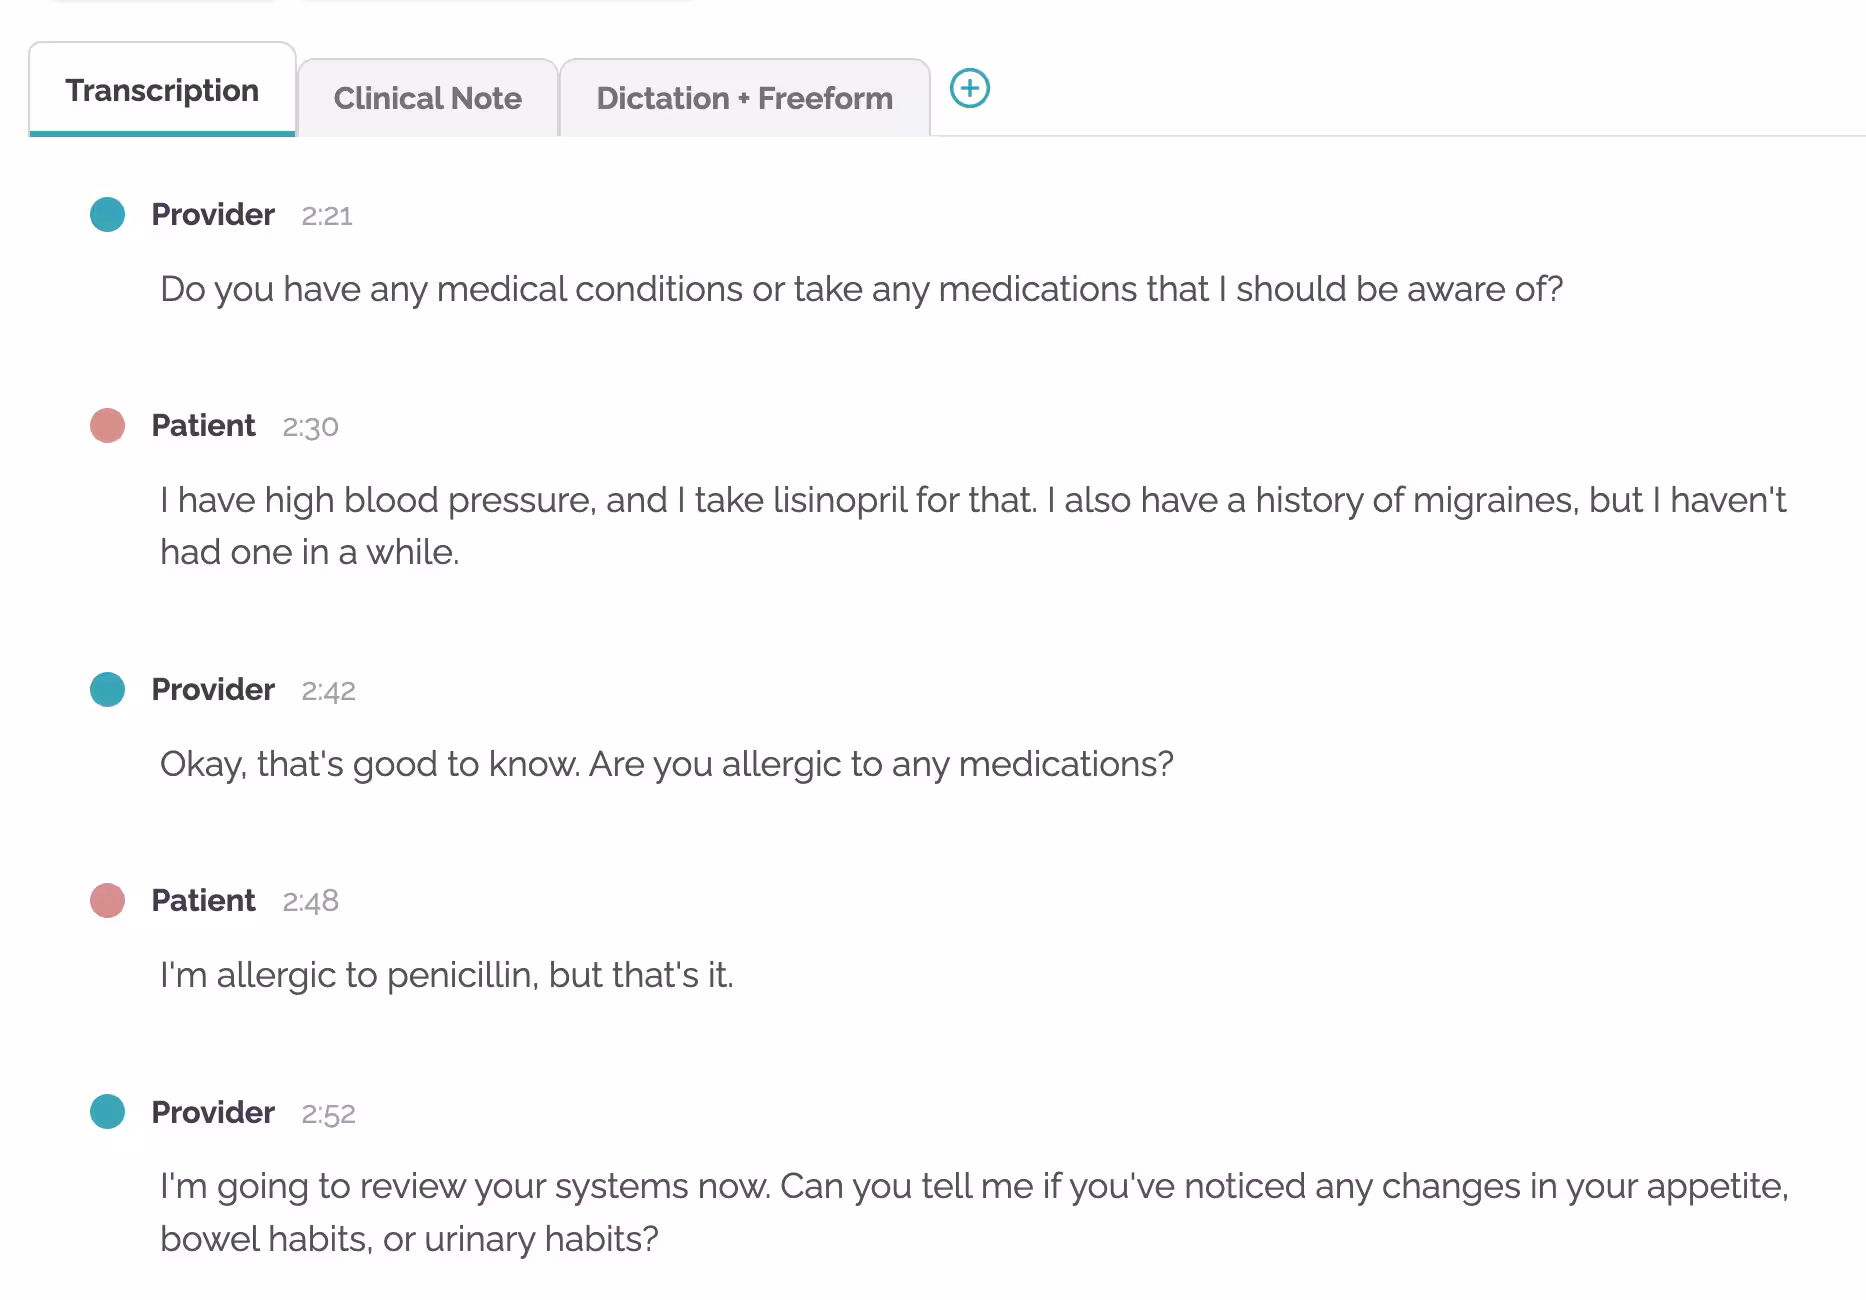This screenshot has width=1866, height=1300.
Task: Click the teal indicator beside the first Provider entry
Action: [x=107, y=214]
